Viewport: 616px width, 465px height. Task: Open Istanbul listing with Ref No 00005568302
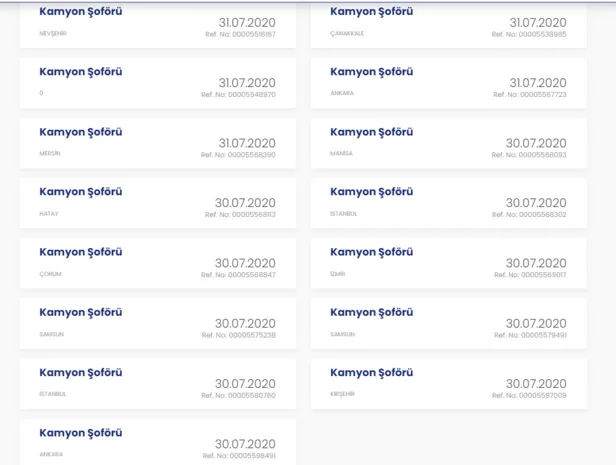(371, 192)
